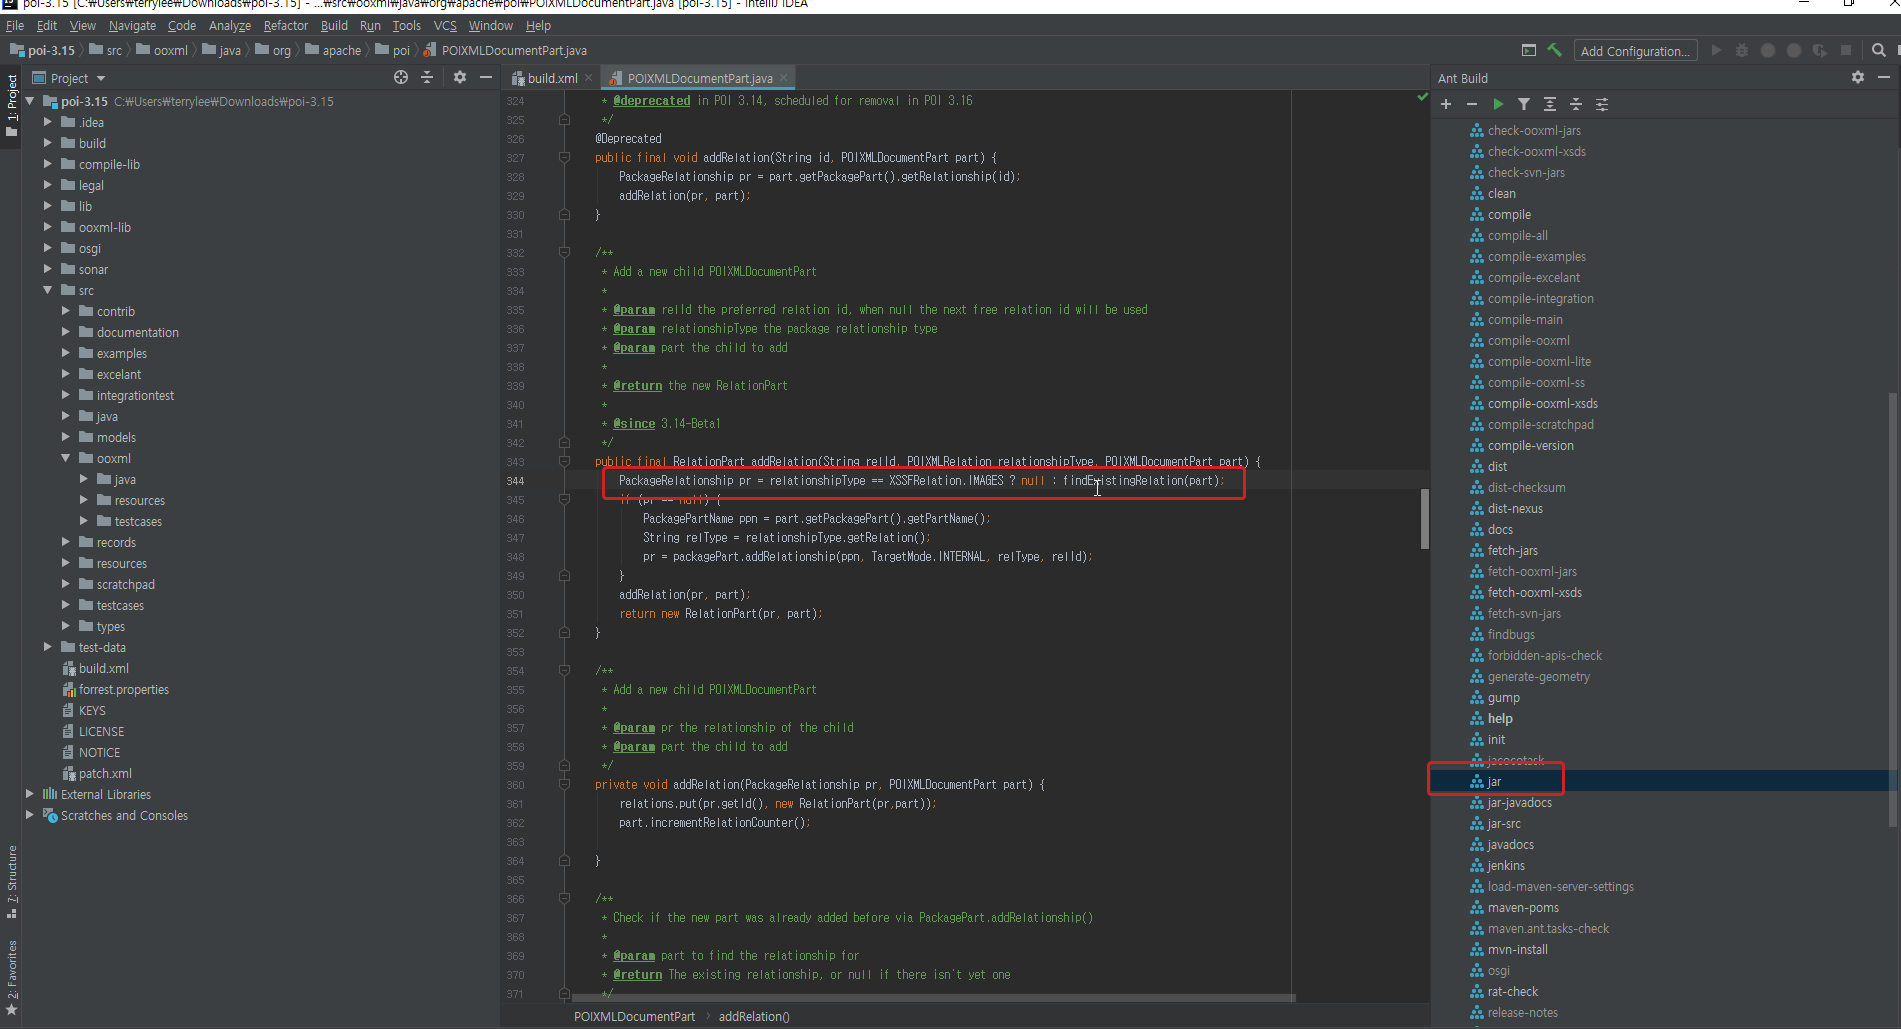Click addRelation() in bottom breadcrumb
Viewport: 1901px width, 1029px height.
coord(754,1016)
